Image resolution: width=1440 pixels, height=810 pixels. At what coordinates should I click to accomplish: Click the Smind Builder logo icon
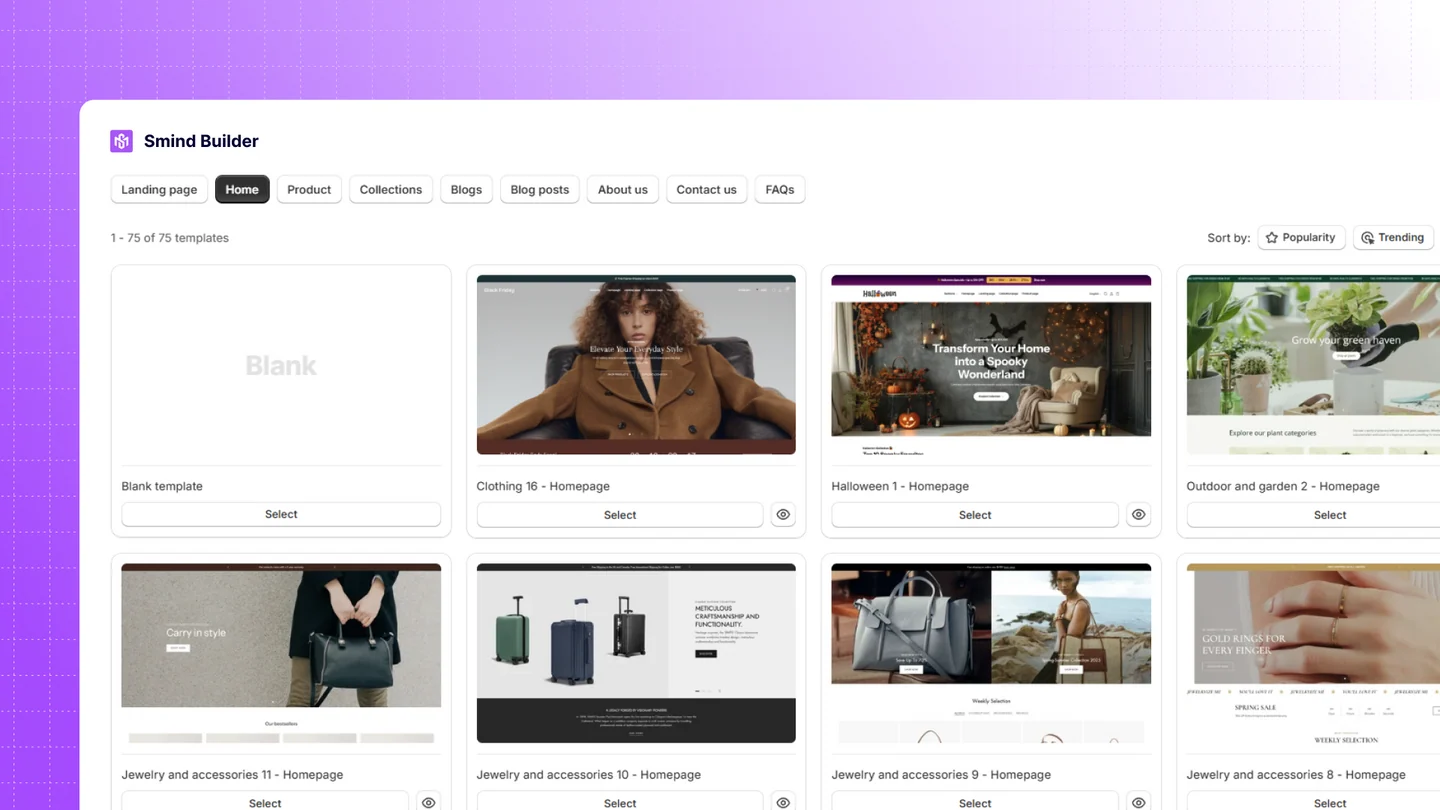(121, 141)
